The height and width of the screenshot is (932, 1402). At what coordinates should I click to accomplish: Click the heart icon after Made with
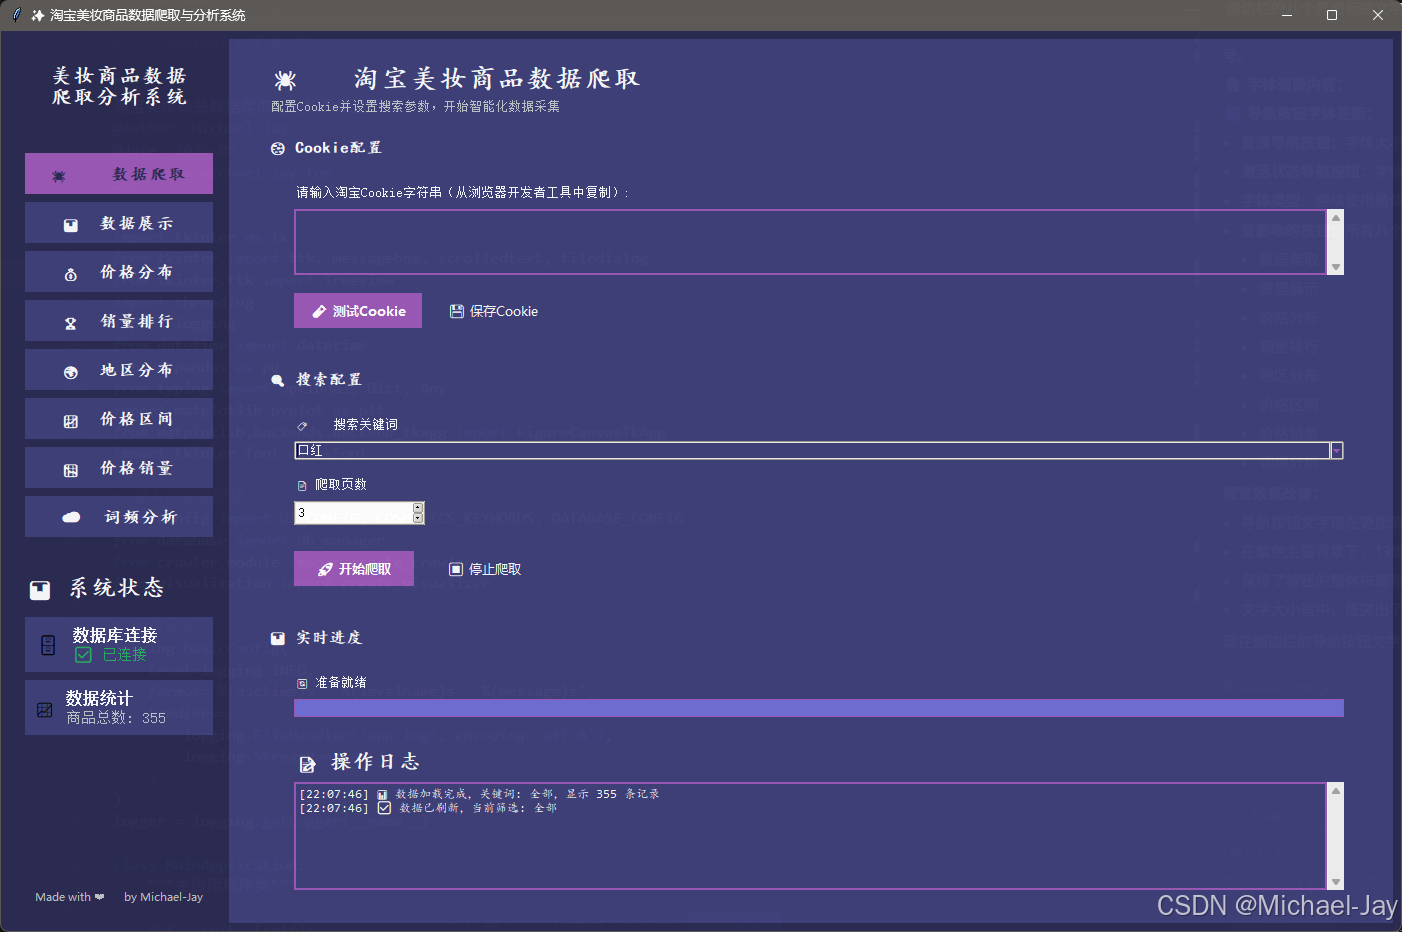(x=99, y=897)
